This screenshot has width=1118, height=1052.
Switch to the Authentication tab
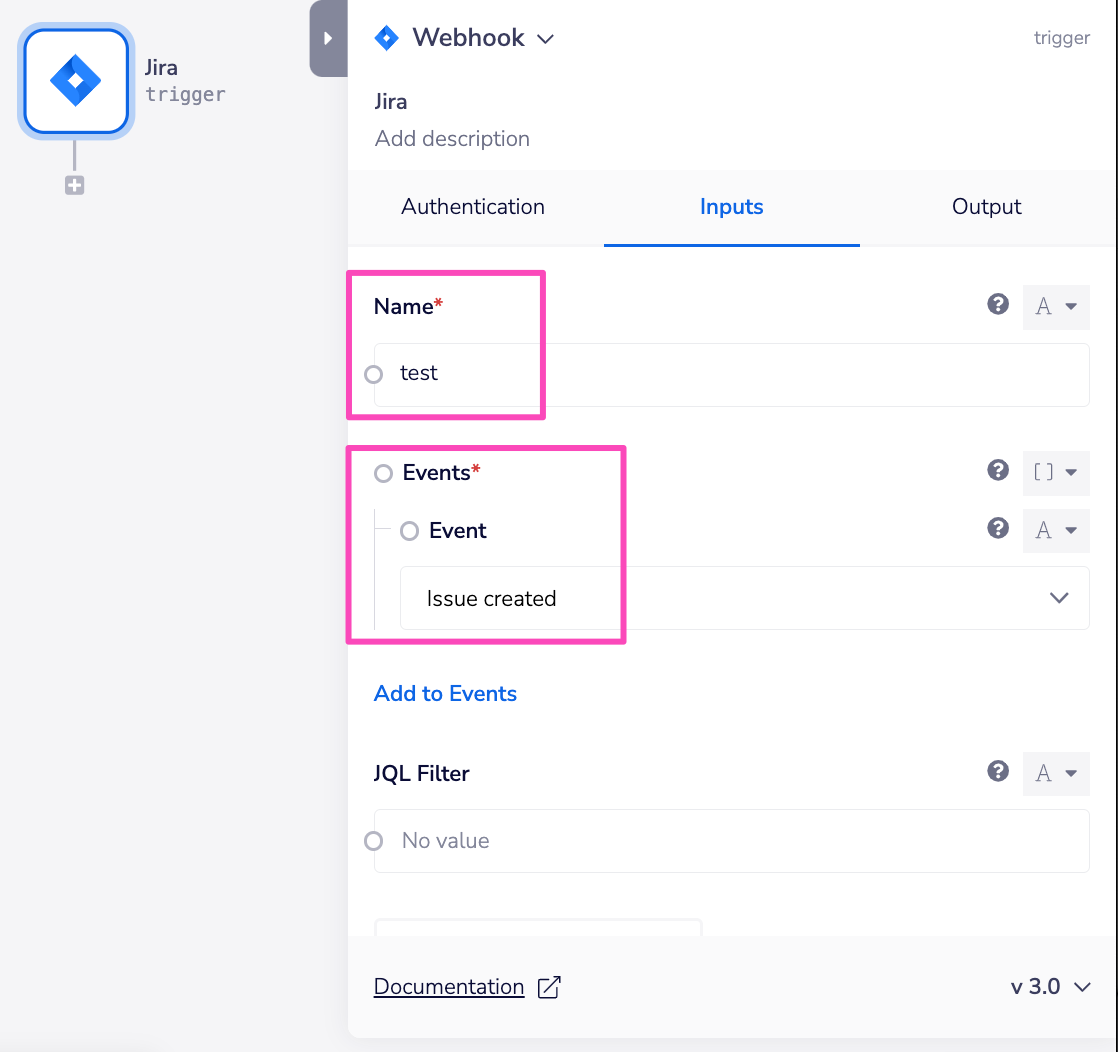[472, 207]
